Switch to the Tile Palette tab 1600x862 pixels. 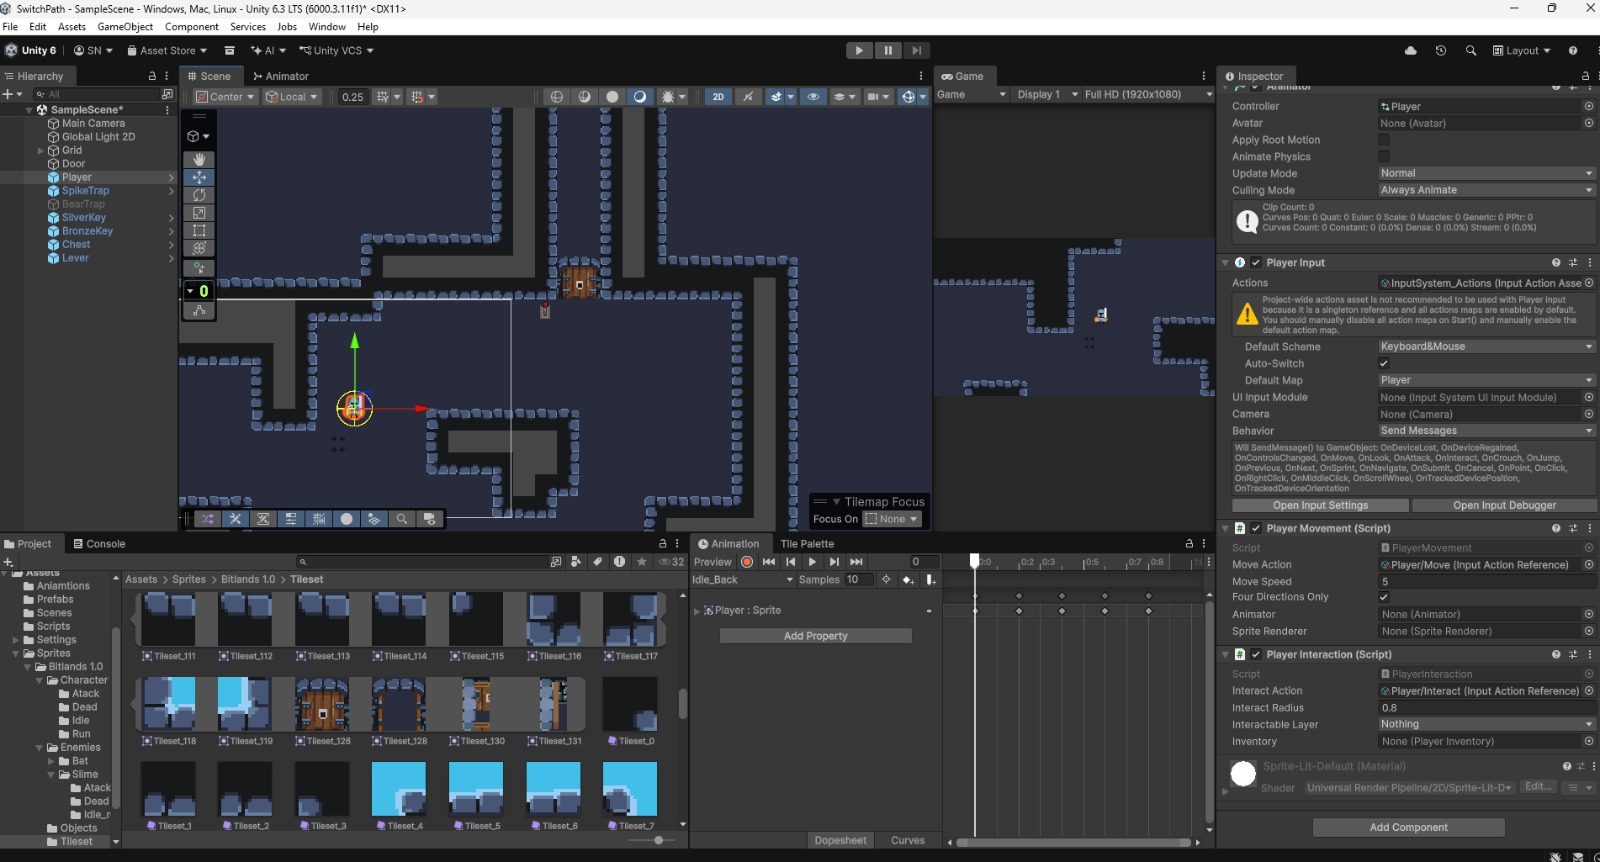(x=807, y=544)
